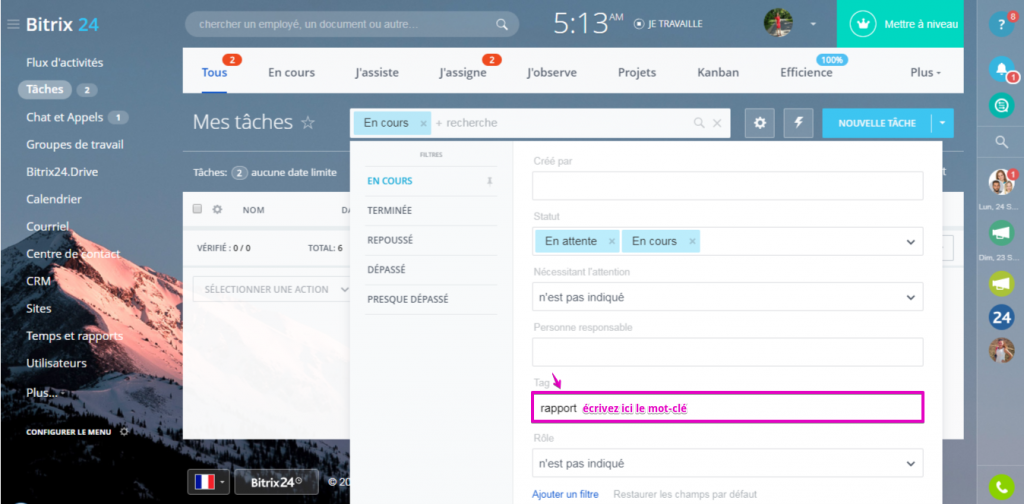Click the Configurer le menu gear icon
Image resolution: width=1024 pixels, height=504 pixels.
click(124, 432)
